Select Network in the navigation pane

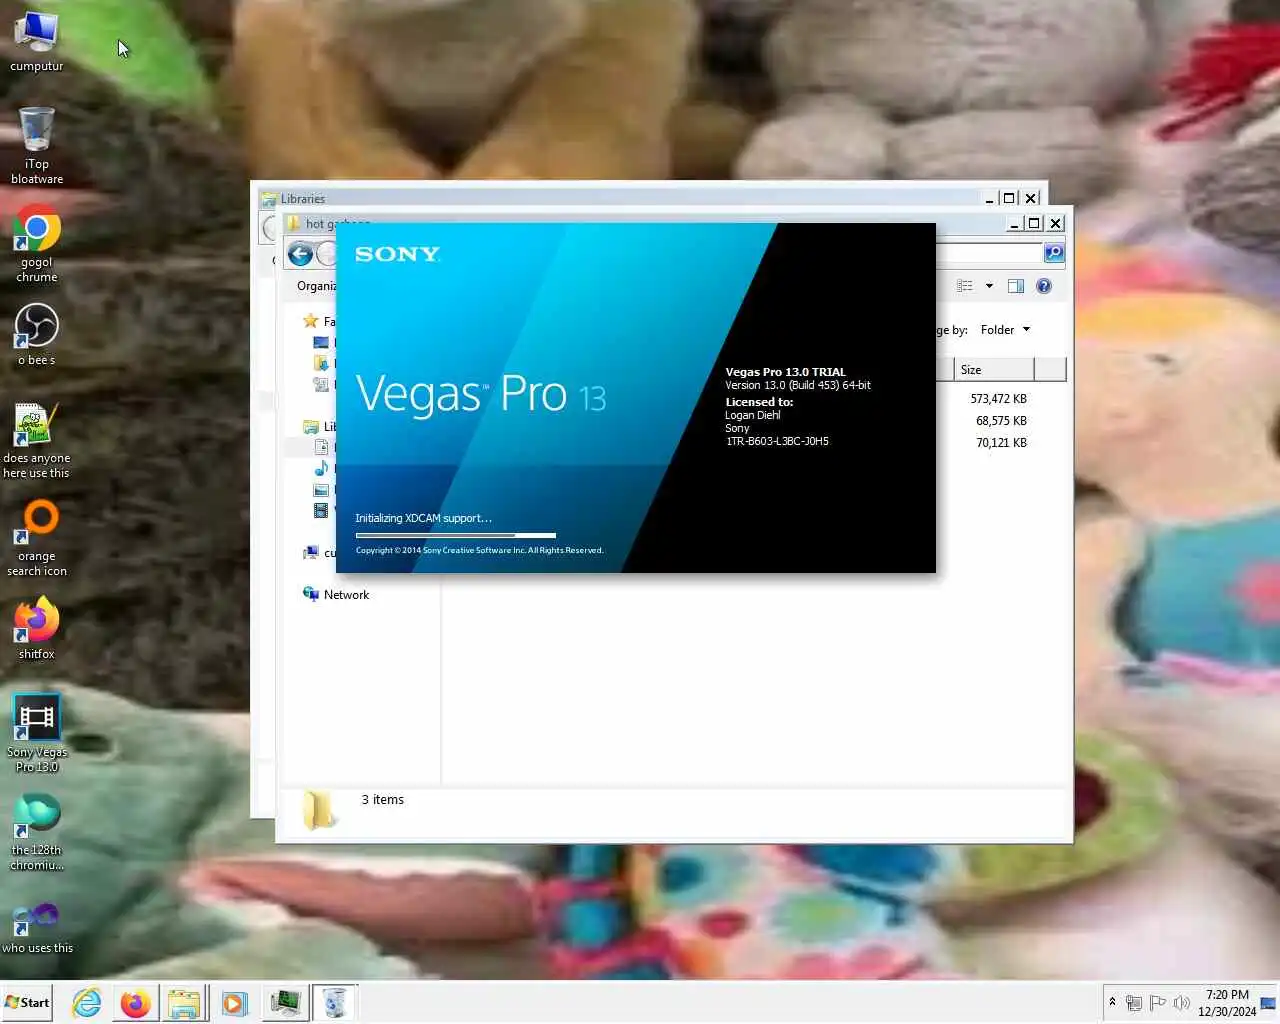336,595
